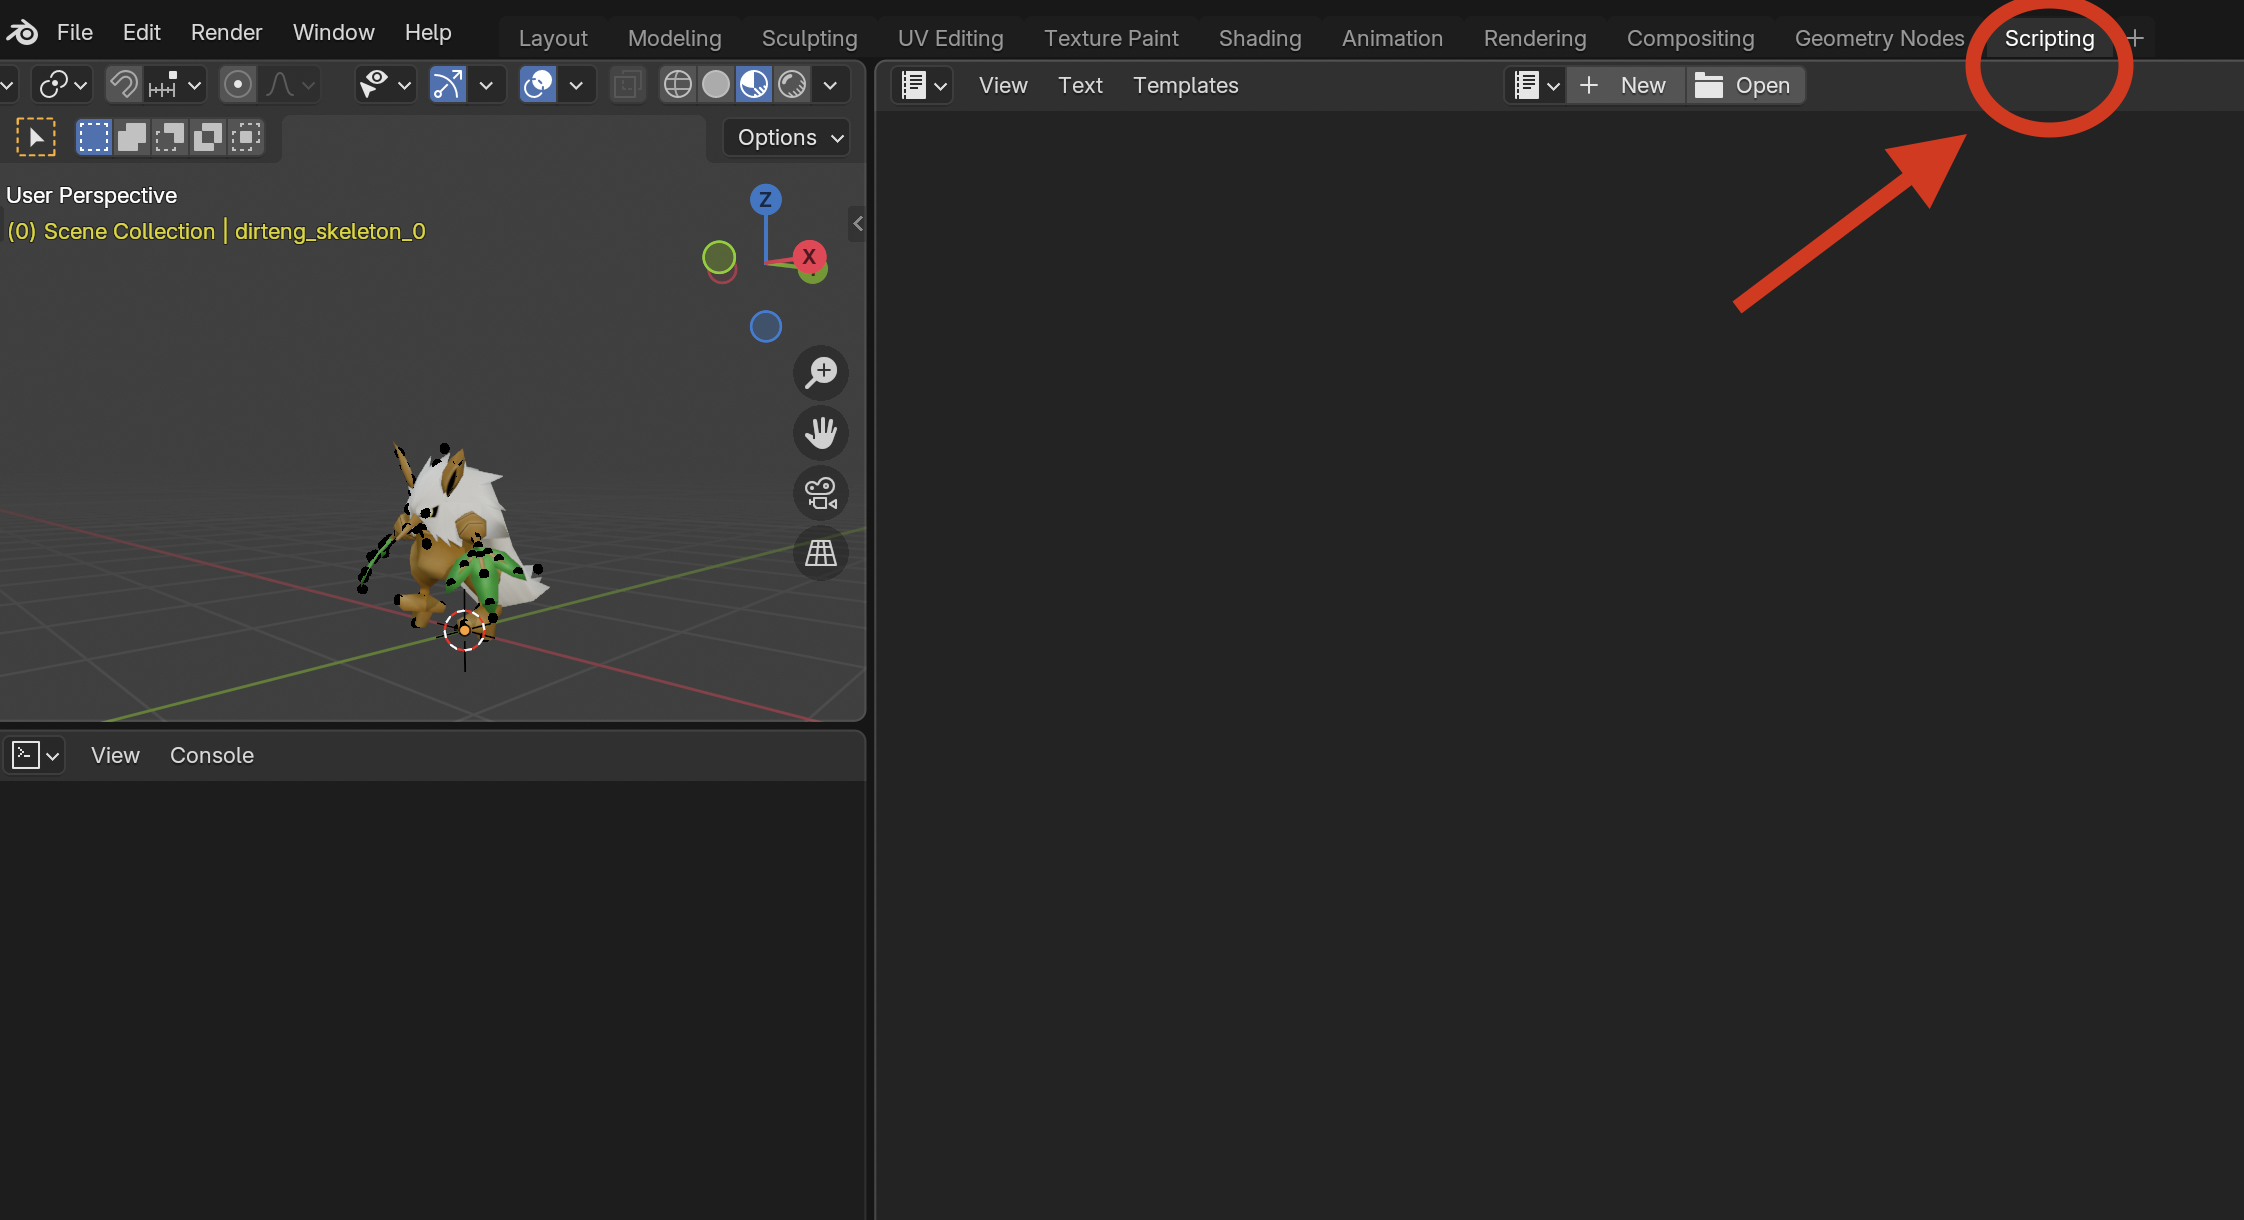2244x1220 pixels.
Task: Toggle proportional editing
Action: point(238,85)
